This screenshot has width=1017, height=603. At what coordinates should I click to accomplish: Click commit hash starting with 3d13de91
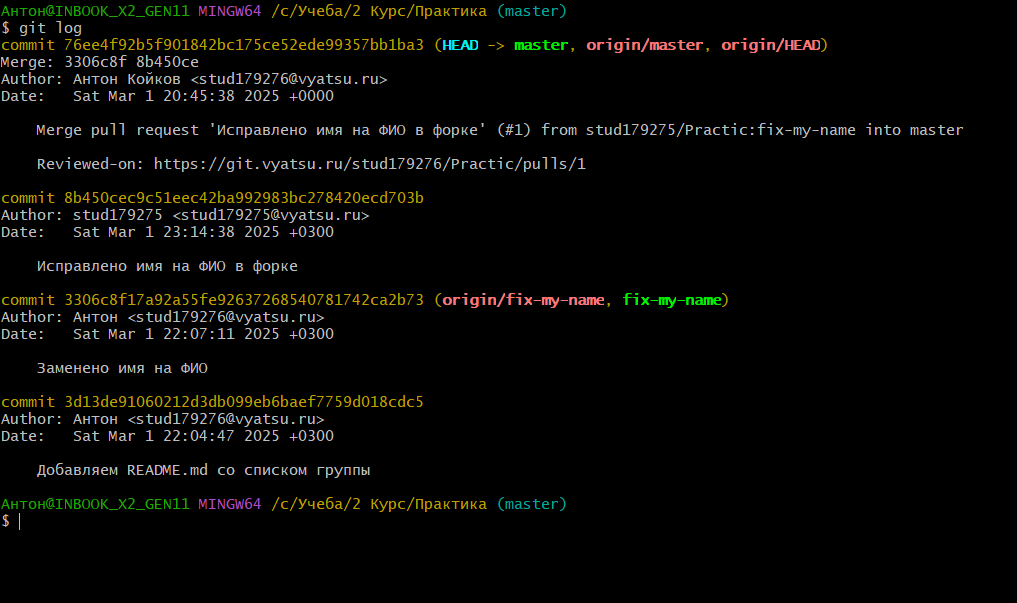pos(244,402)
